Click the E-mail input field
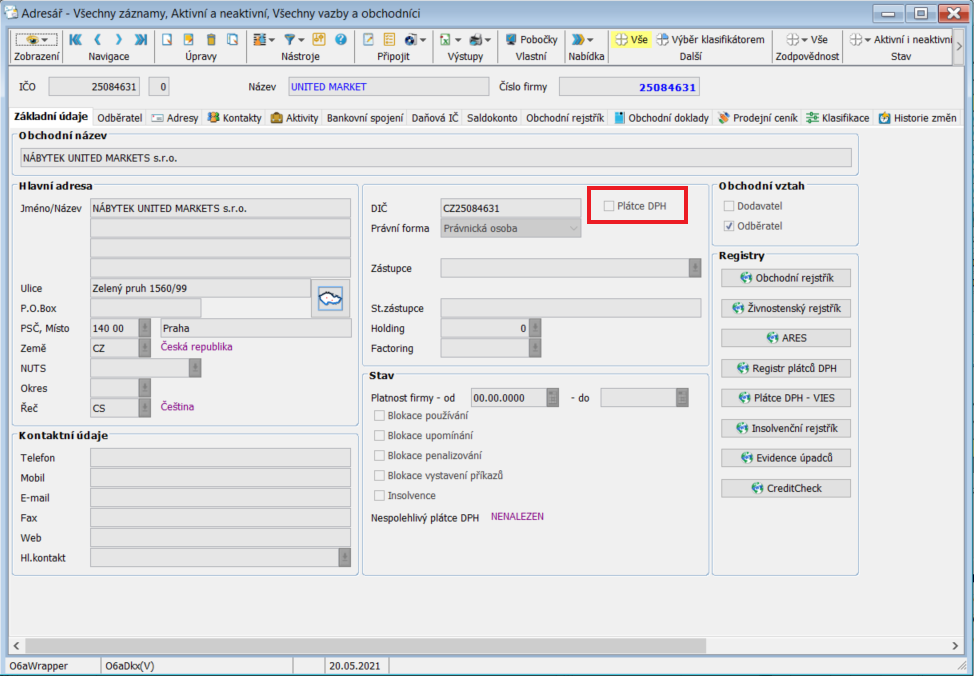 [220, 498]
